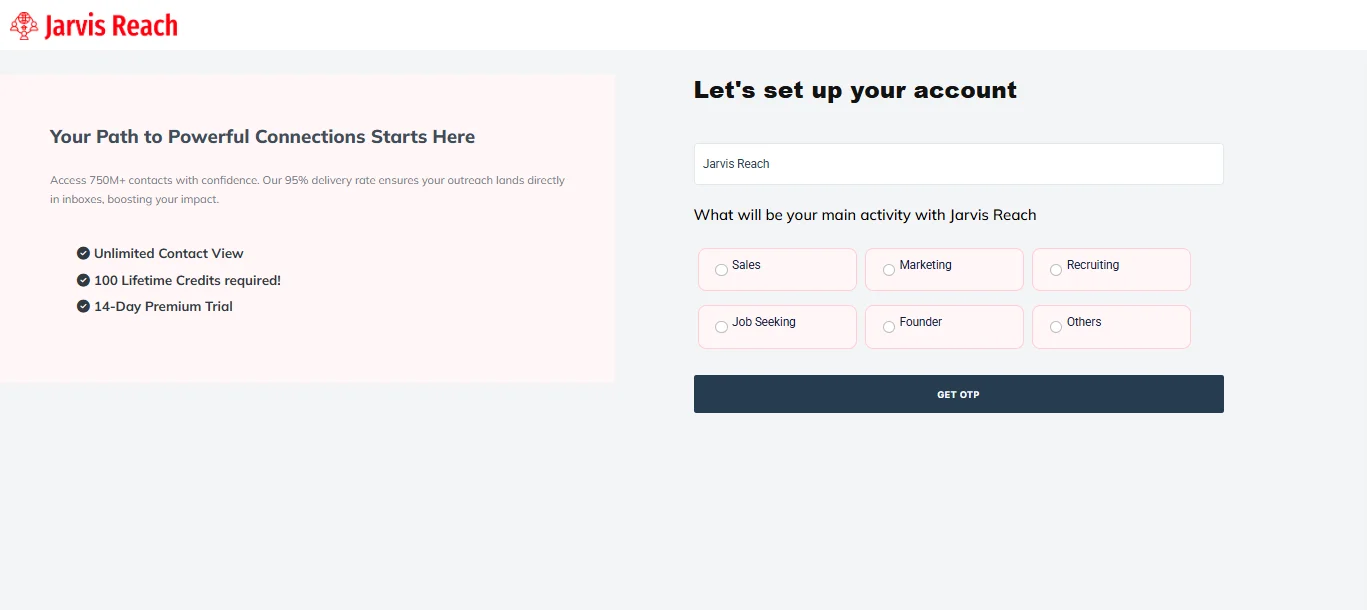Select the Sales radio button
This screenshot has height=610, width=1367.
click(x=721, y=269)
